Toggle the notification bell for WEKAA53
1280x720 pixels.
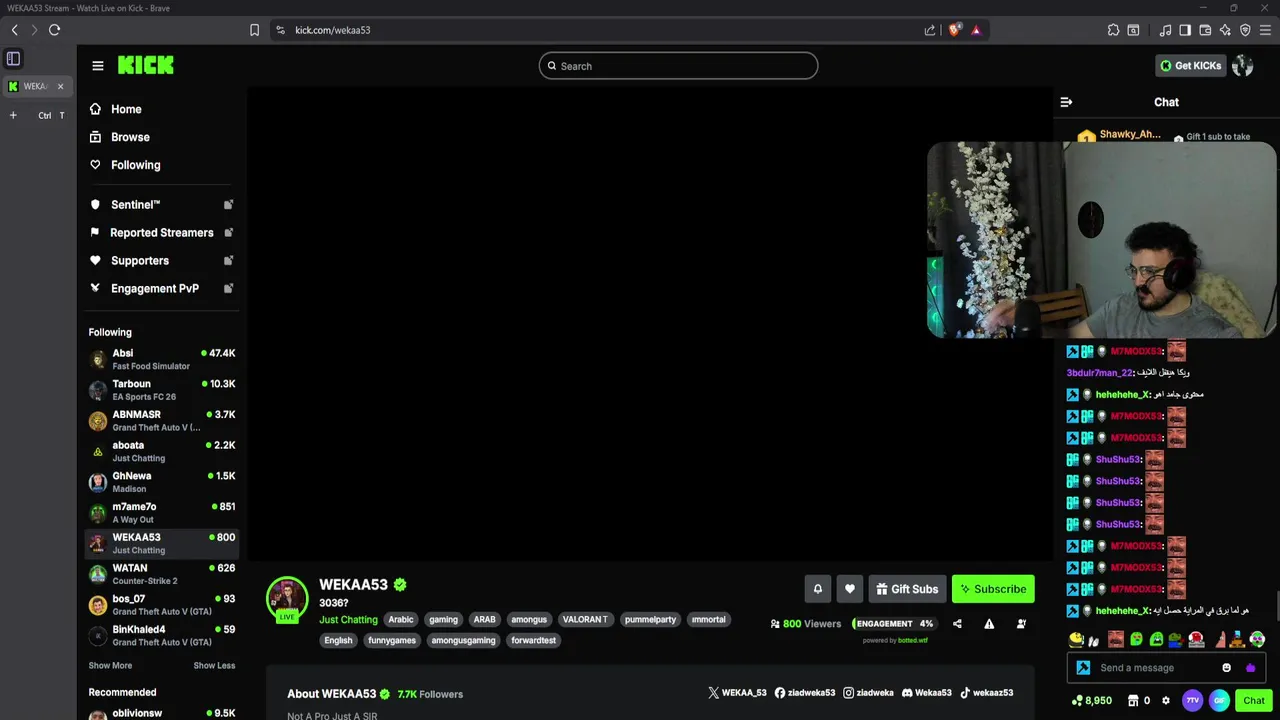click(817, 589)
